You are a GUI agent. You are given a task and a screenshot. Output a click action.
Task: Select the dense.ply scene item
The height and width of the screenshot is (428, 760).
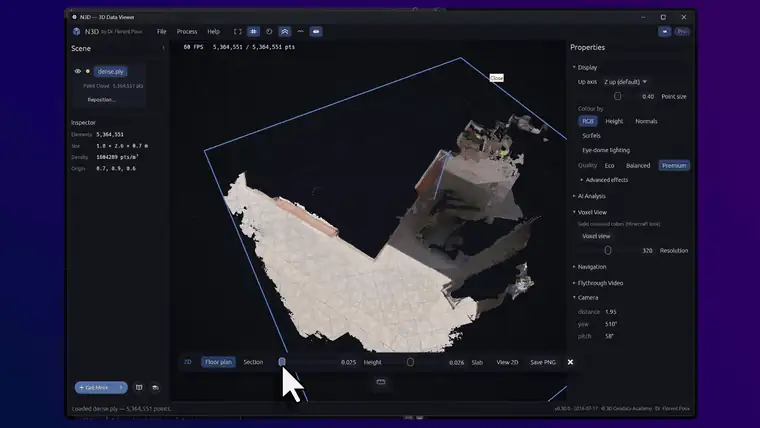coord(111,71)
